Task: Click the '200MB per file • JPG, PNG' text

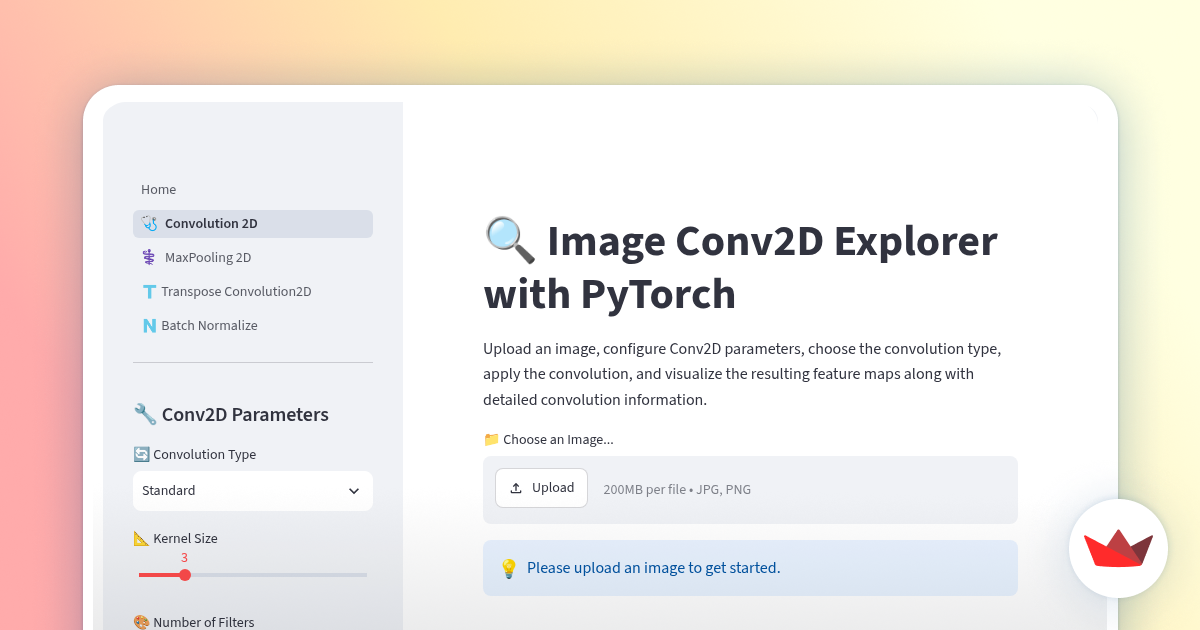Action: pos(677,490)
